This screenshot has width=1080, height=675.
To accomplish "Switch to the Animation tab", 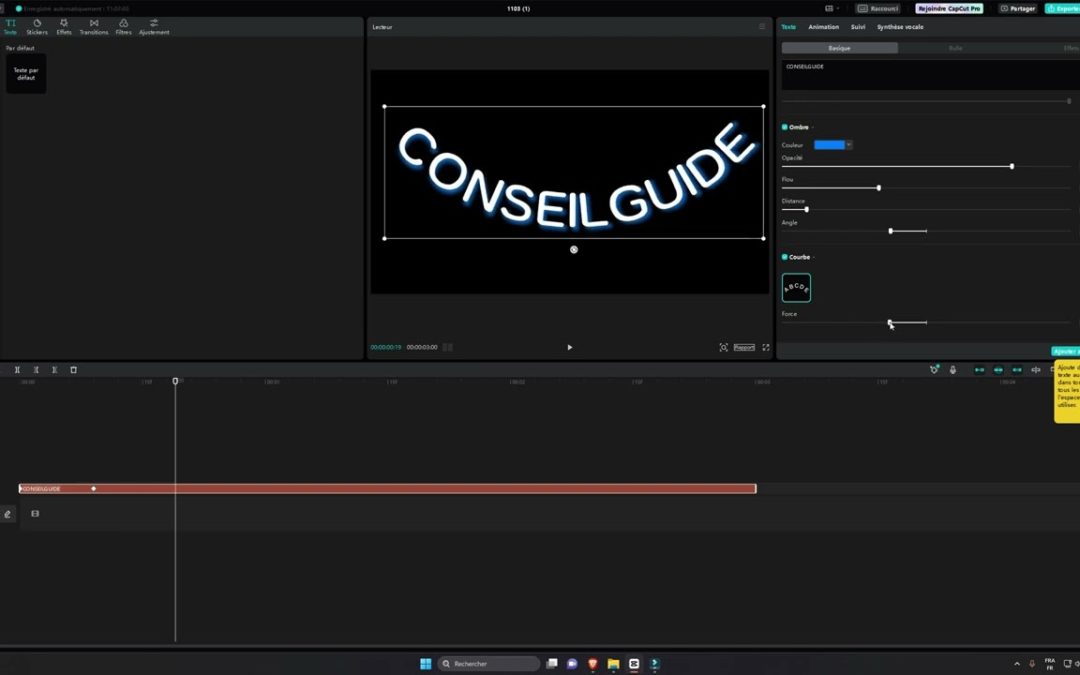I will (x=823, y=27).
